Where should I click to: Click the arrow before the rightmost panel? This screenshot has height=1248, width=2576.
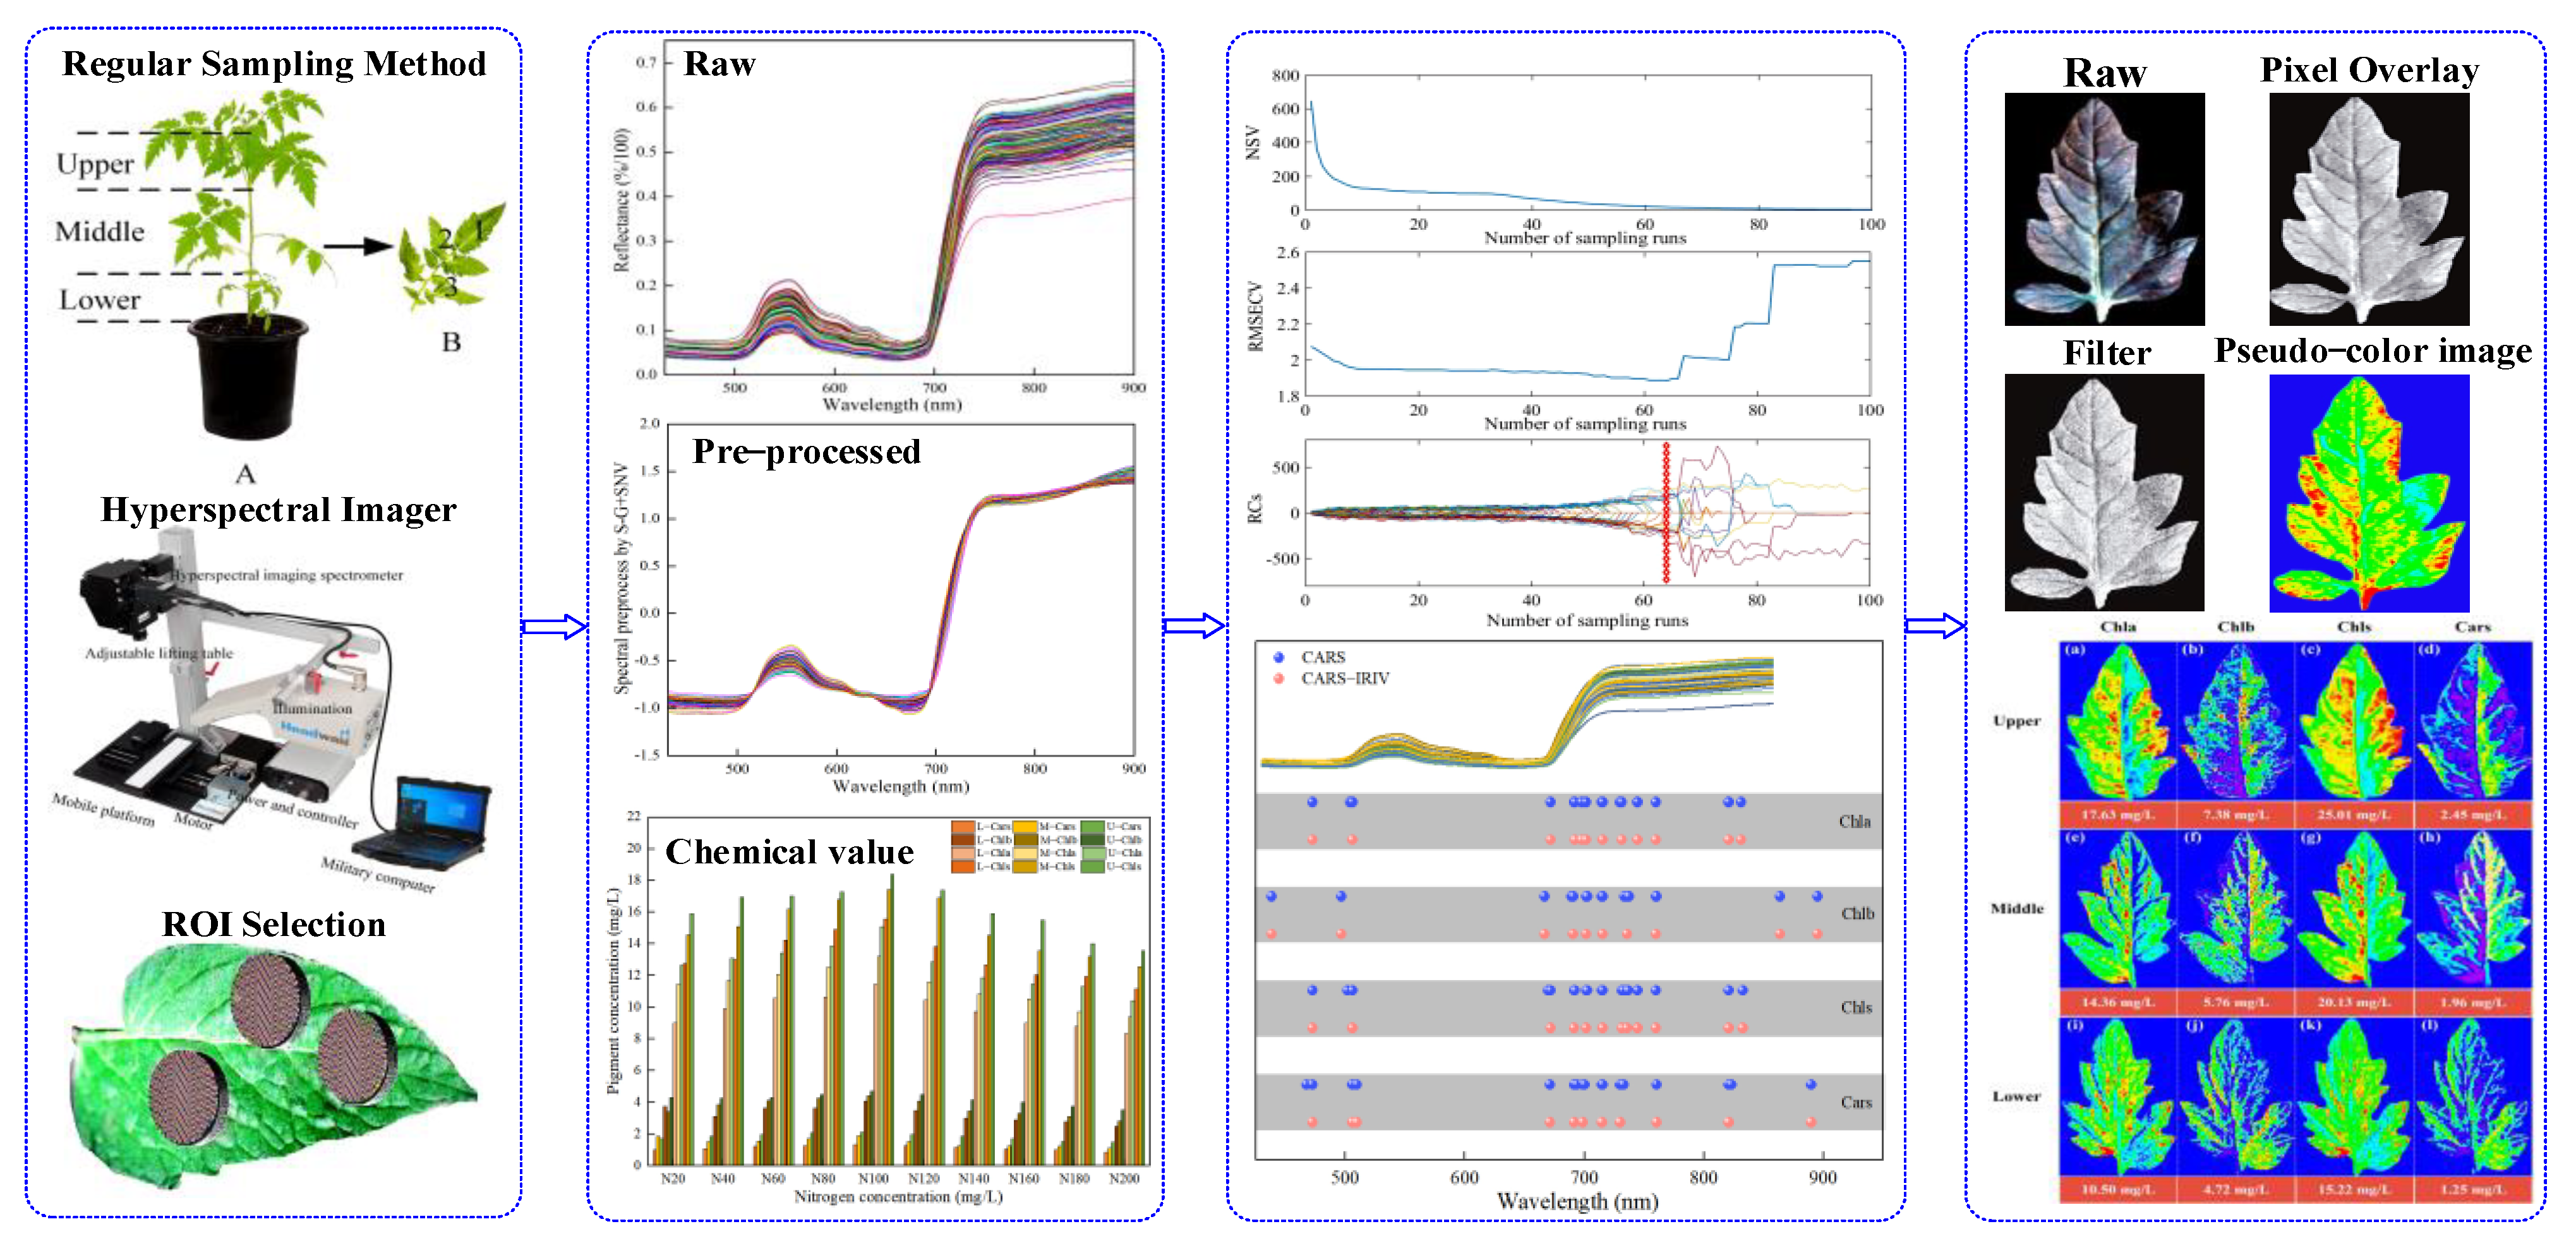[x=1934, y=627]
